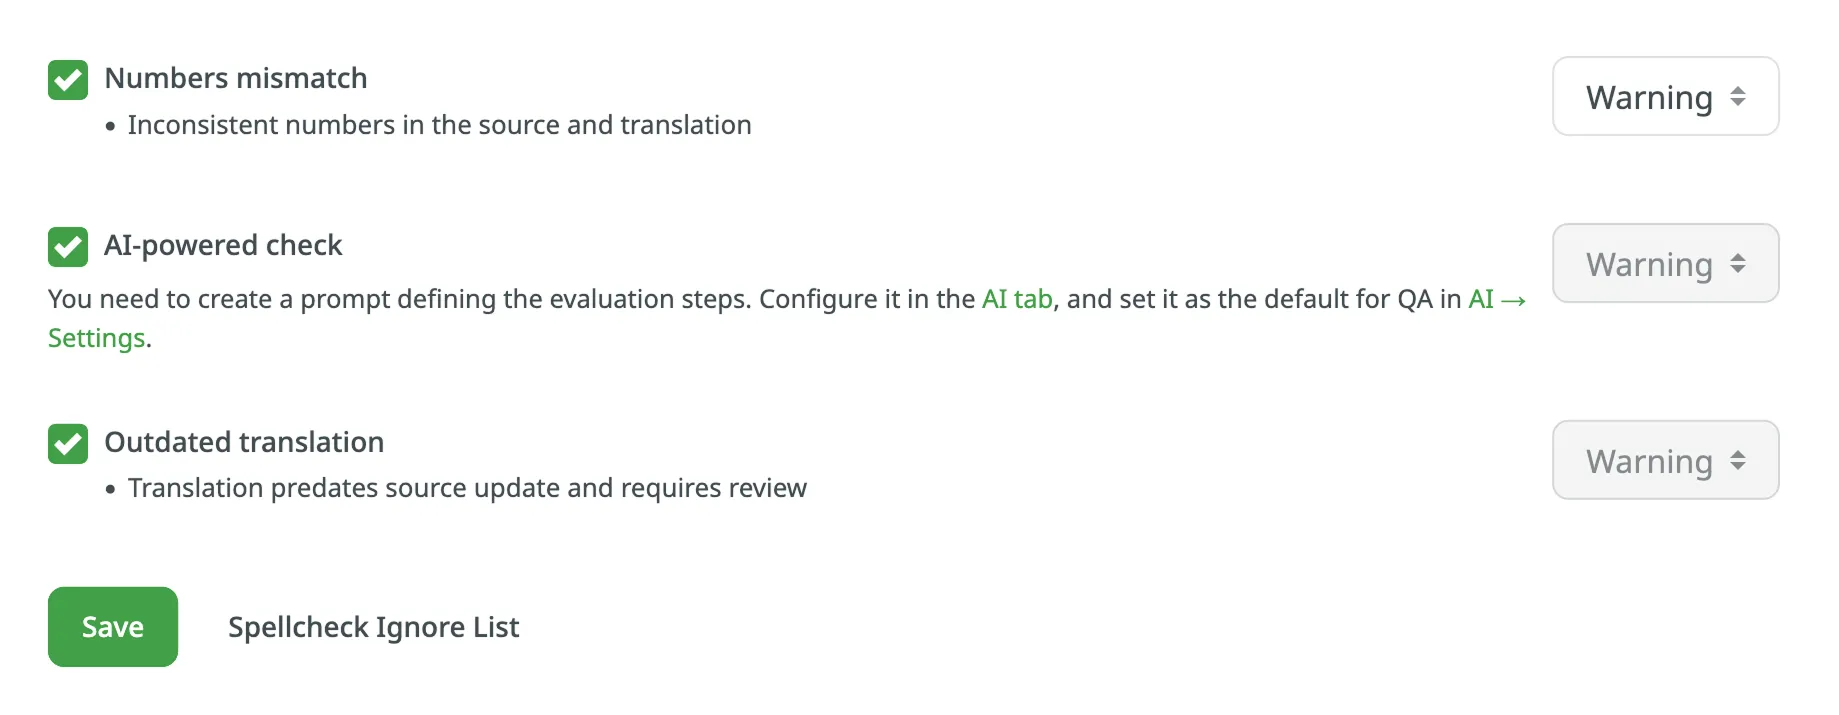Click the Inconsistent numbers description text
The width and height of the screenshot is (1839, 715).
point(439,125)
